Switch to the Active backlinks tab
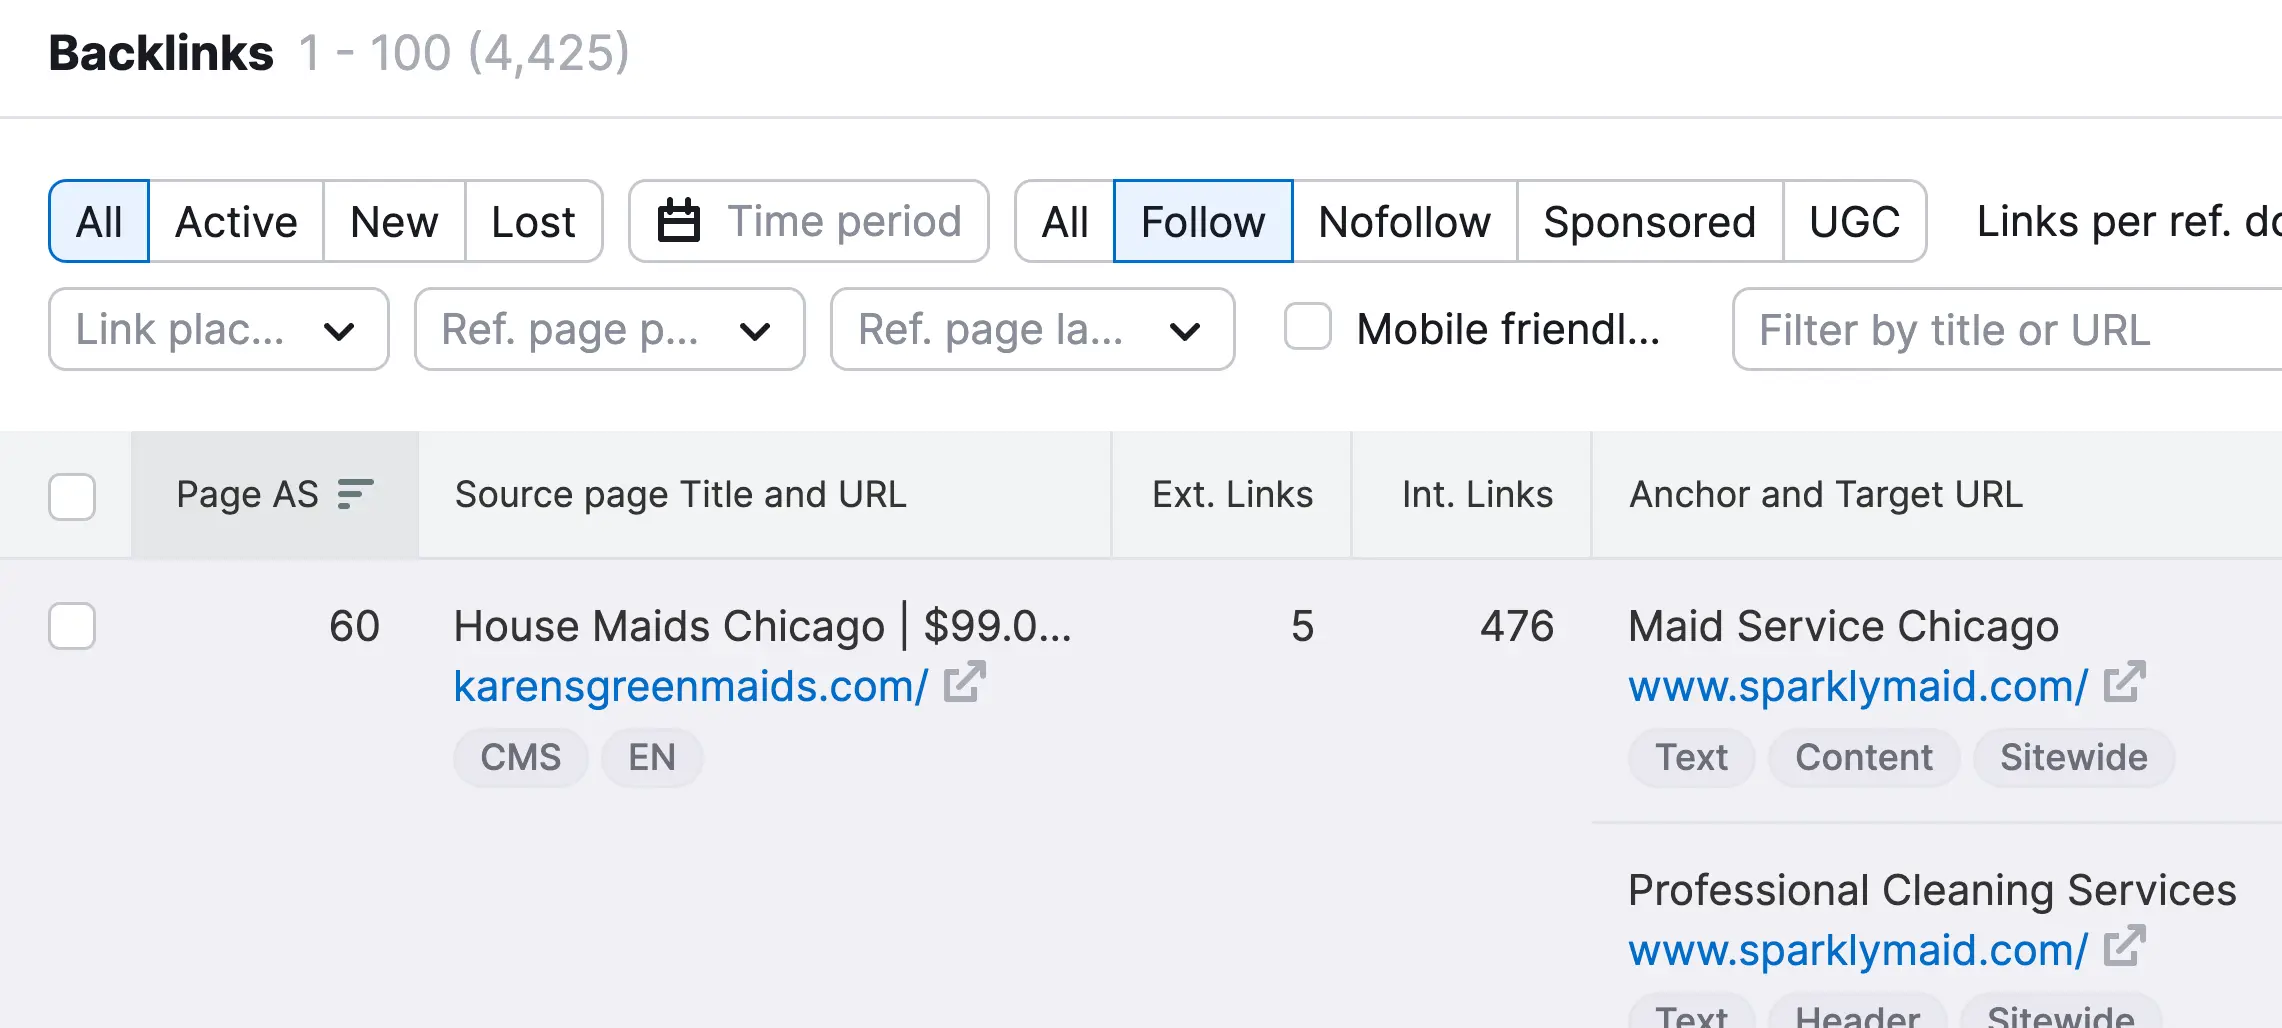 tap(236, 222)
